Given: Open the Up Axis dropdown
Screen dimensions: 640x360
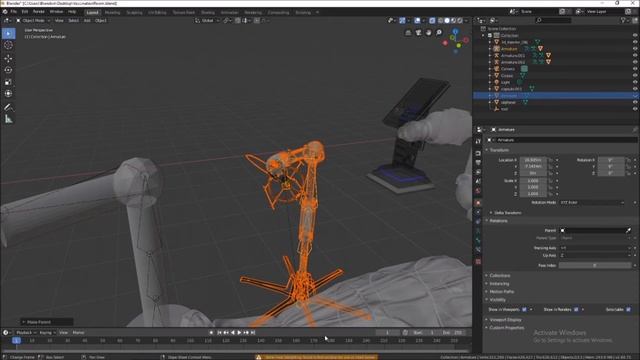Looking at the screenshot, I should pos(595,256).
